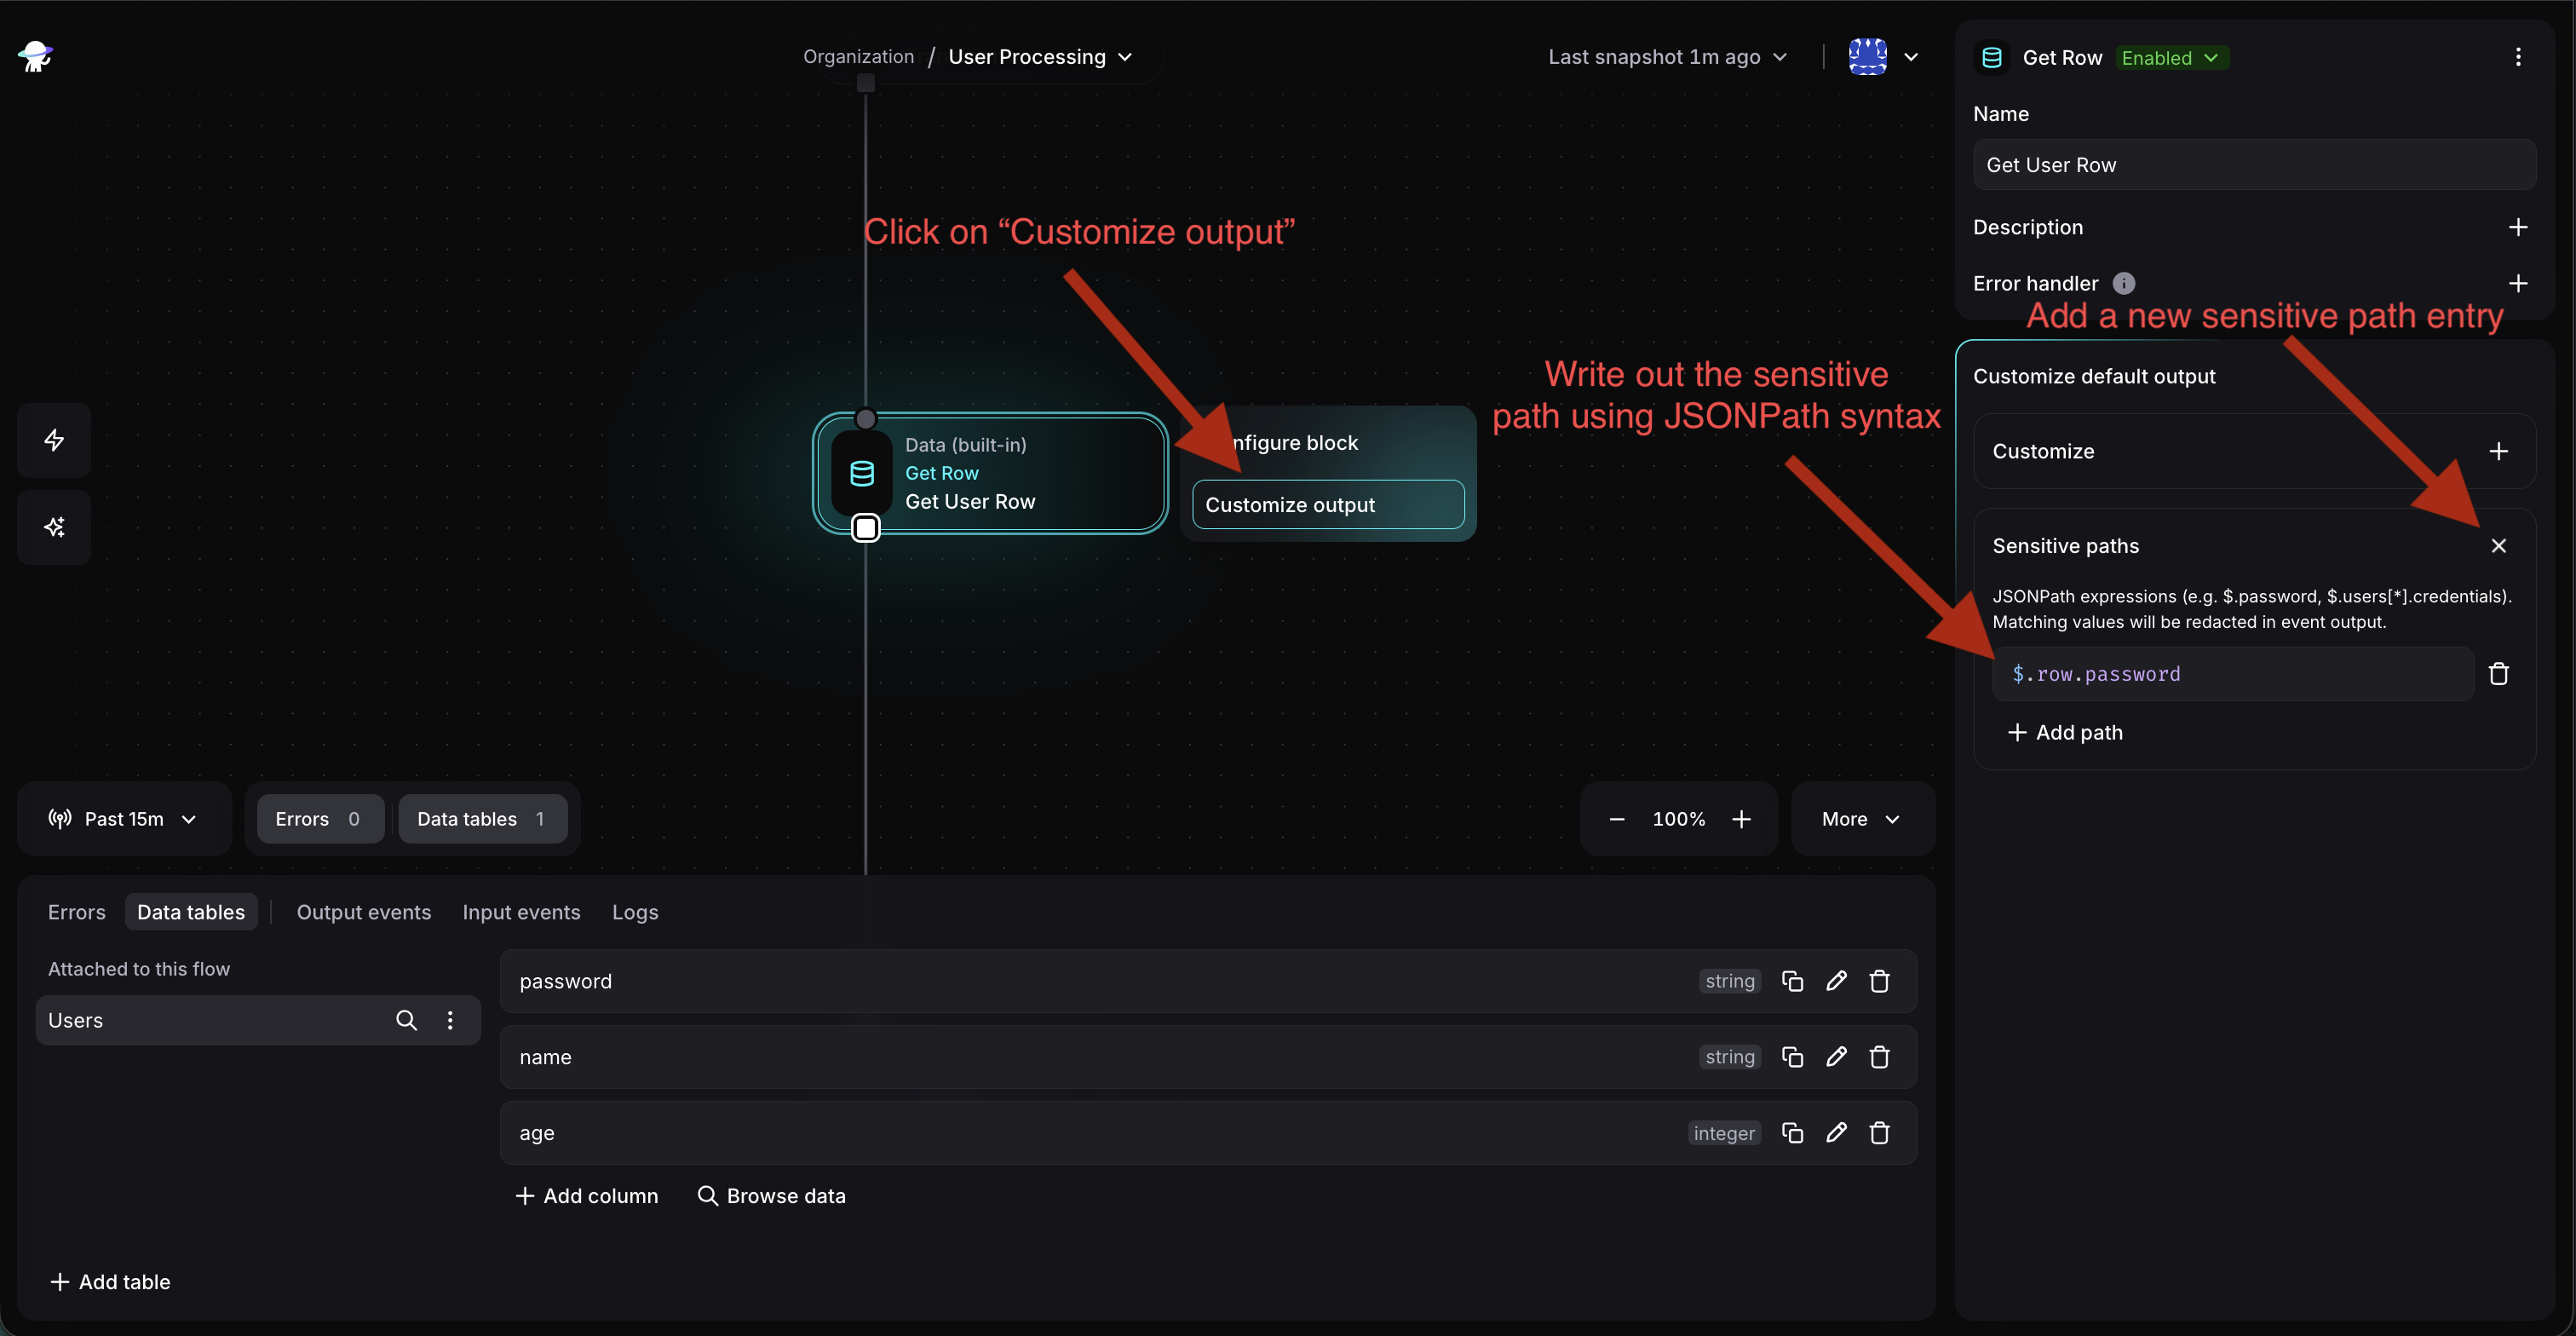The image size is (2576, 1336).
Task: Switch to the Logs tab
Action: coord(635,912)
